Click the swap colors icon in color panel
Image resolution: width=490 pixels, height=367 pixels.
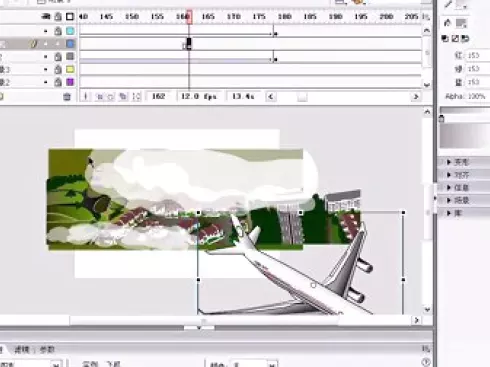465,39
